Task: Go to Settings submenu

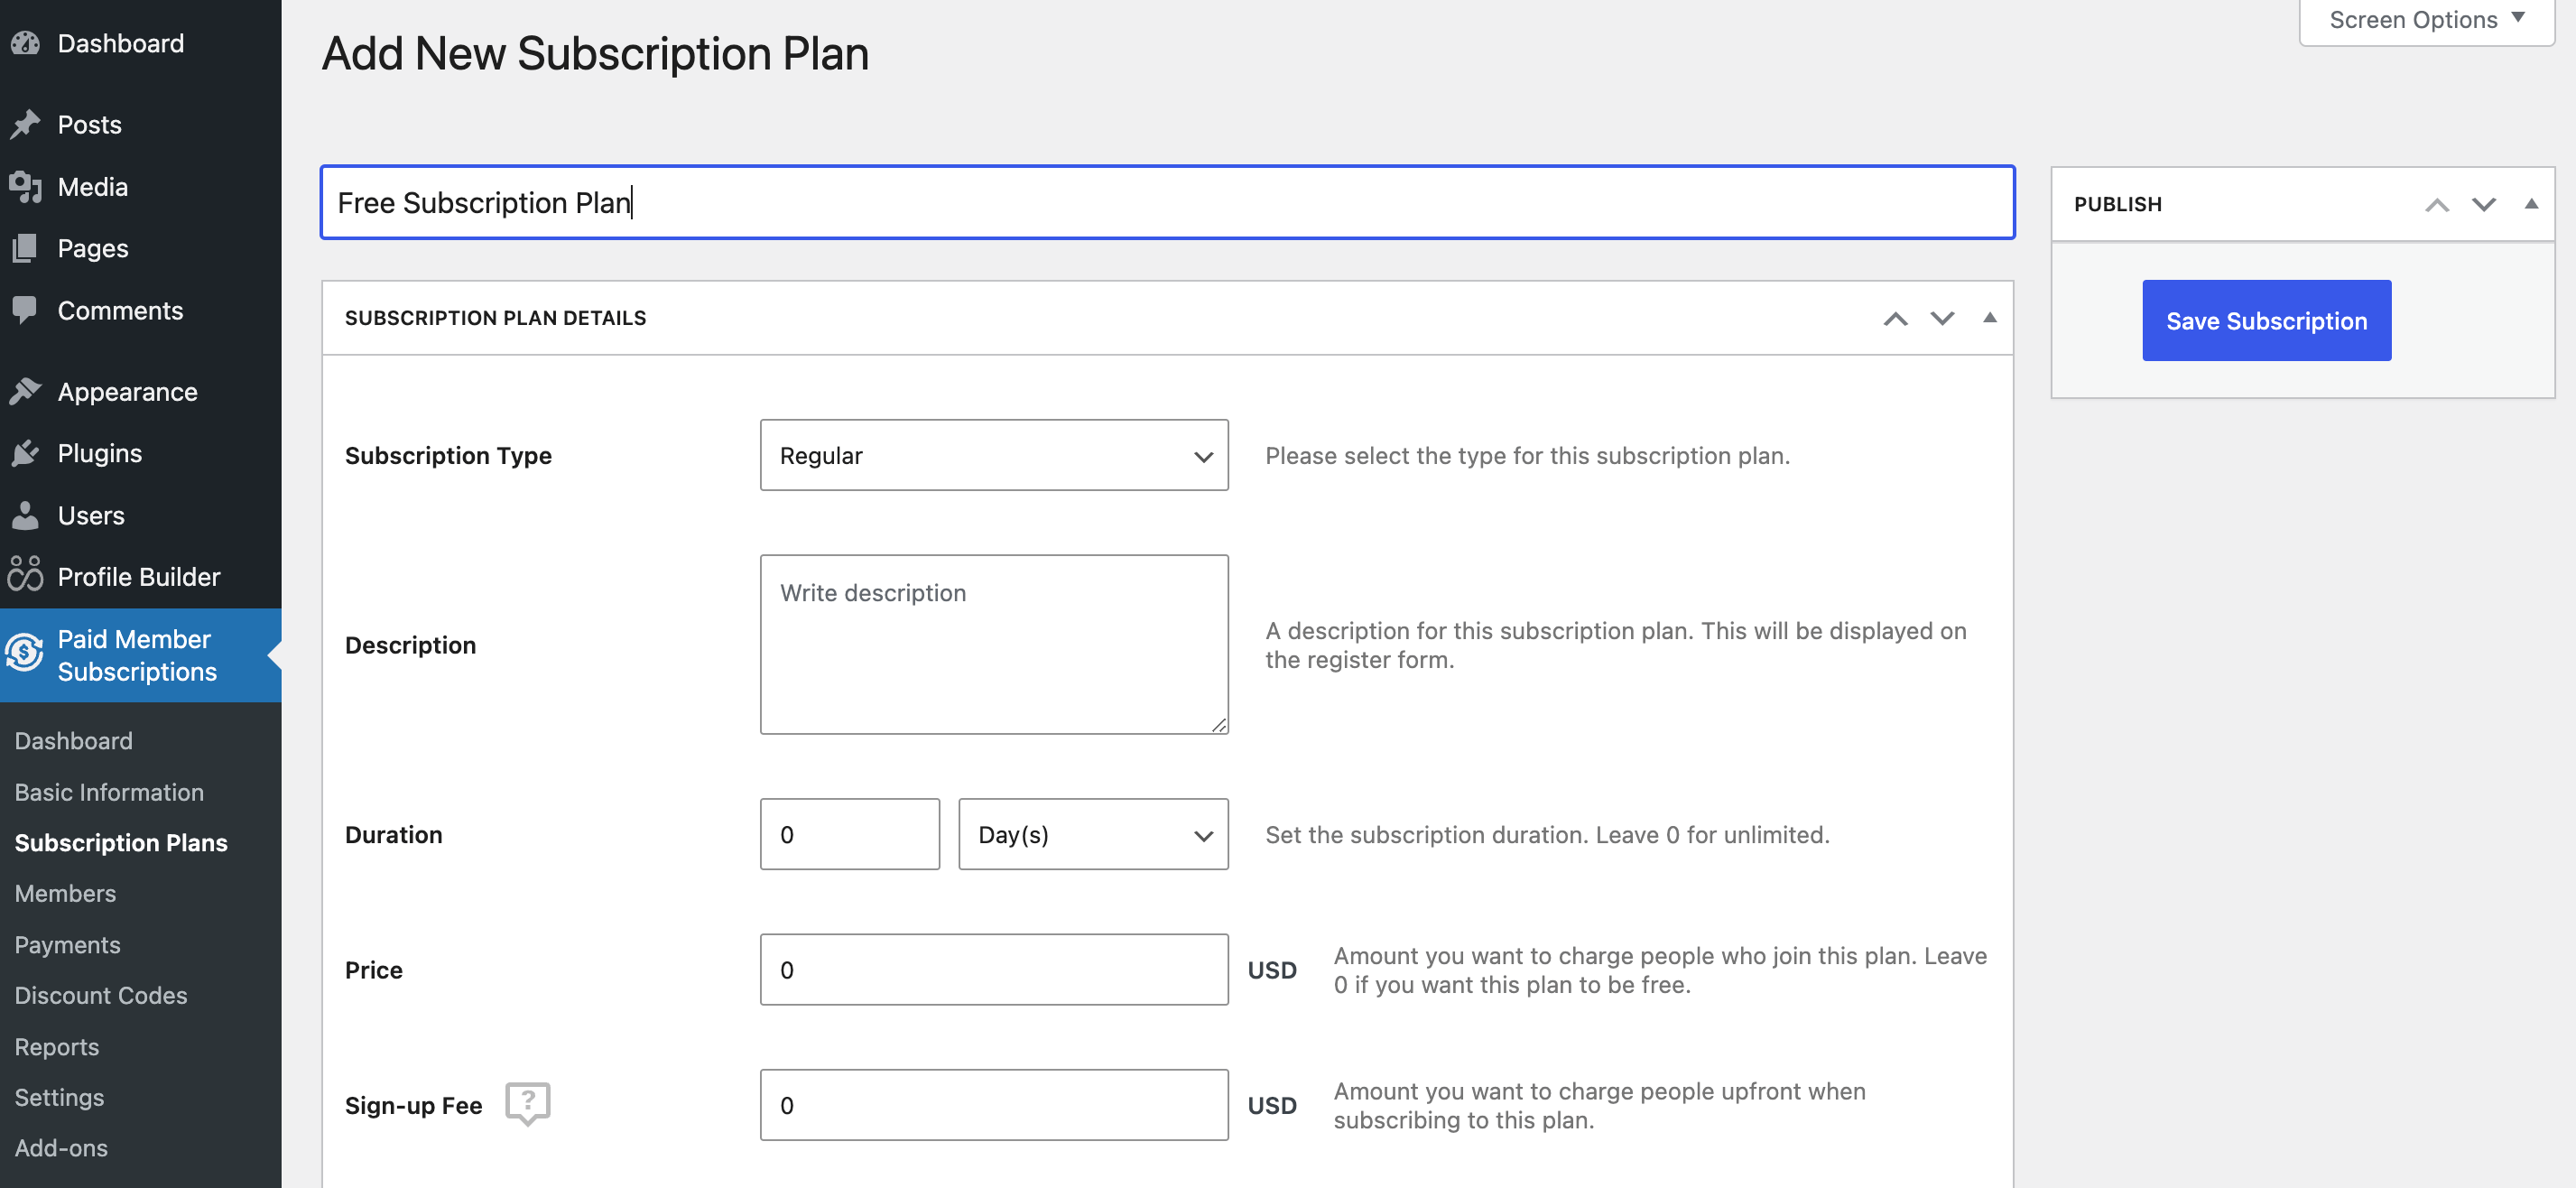Action: tap(59, 1097)
